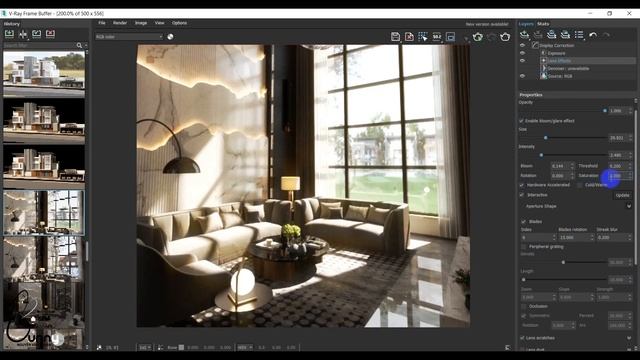Delete selected history image icon
640x360 pixels.
tap(50, 34)
